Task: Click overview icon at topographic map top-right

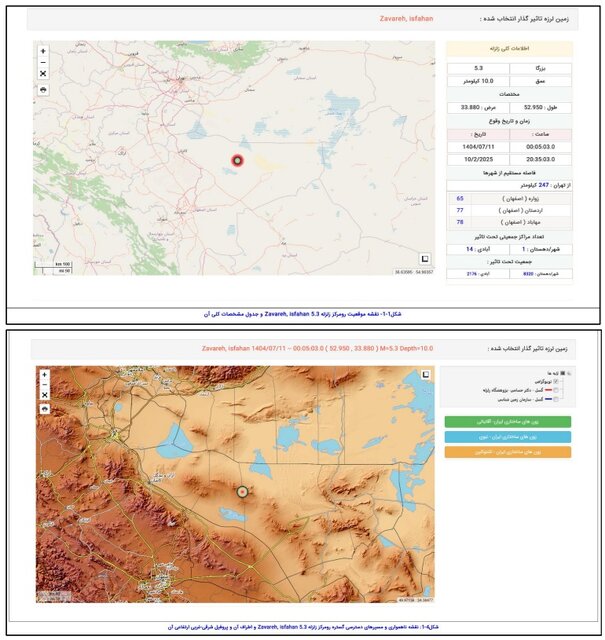Action: 426,374
